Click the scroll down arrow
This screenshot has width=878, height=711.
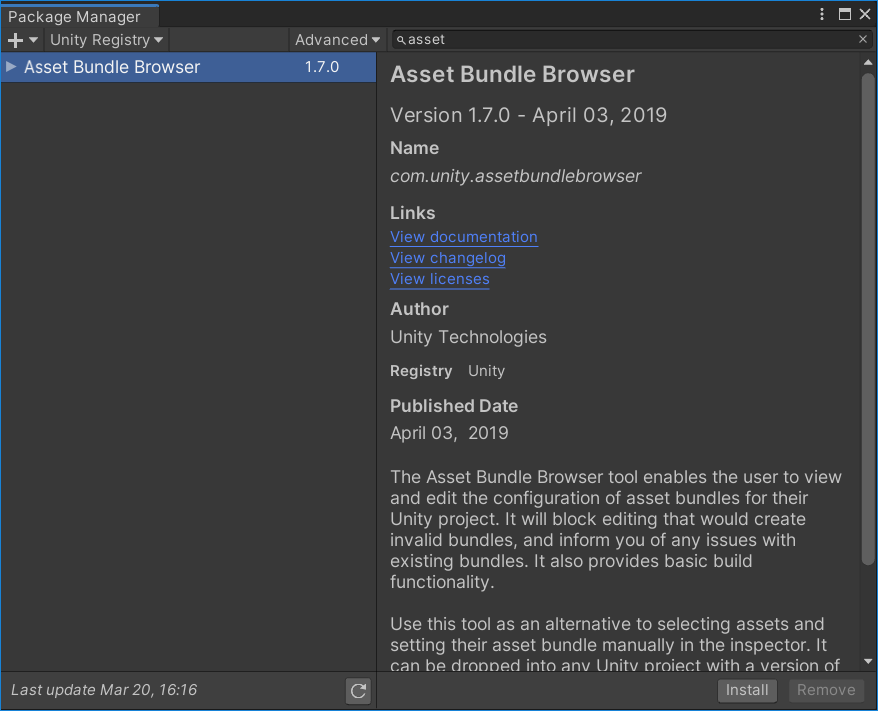tap(868, 661)
